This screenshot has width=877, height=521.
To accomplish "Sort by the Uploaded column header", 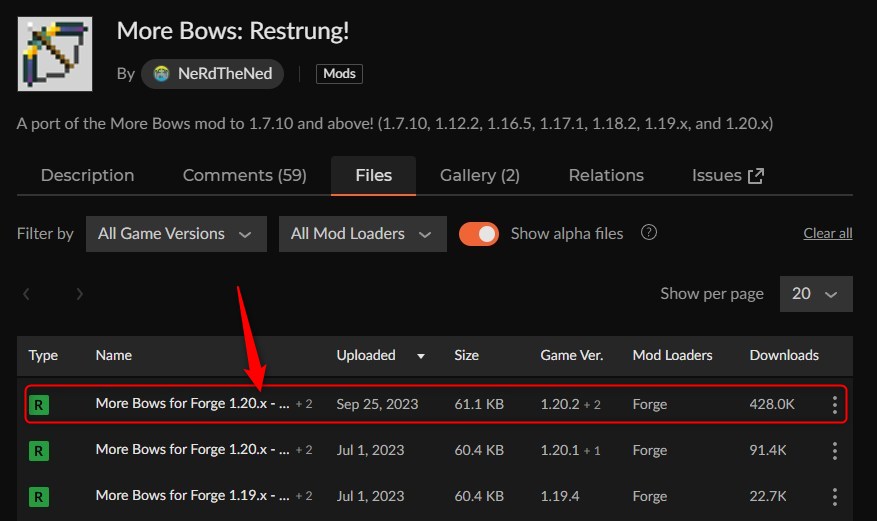I will click(366, 355).
